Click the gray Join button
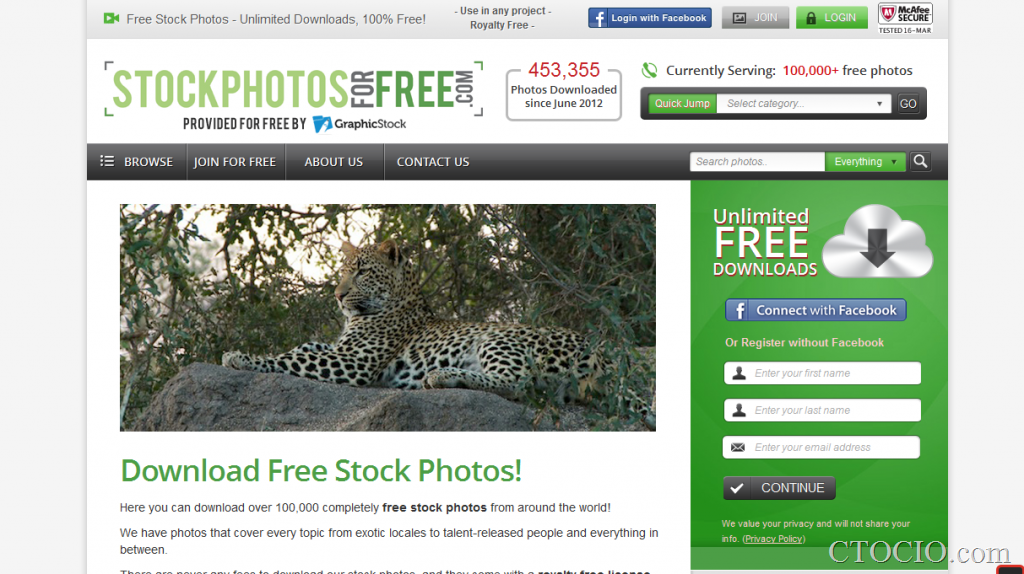Viewport: 1024px width, 574px height. click(x=755, y=18)
